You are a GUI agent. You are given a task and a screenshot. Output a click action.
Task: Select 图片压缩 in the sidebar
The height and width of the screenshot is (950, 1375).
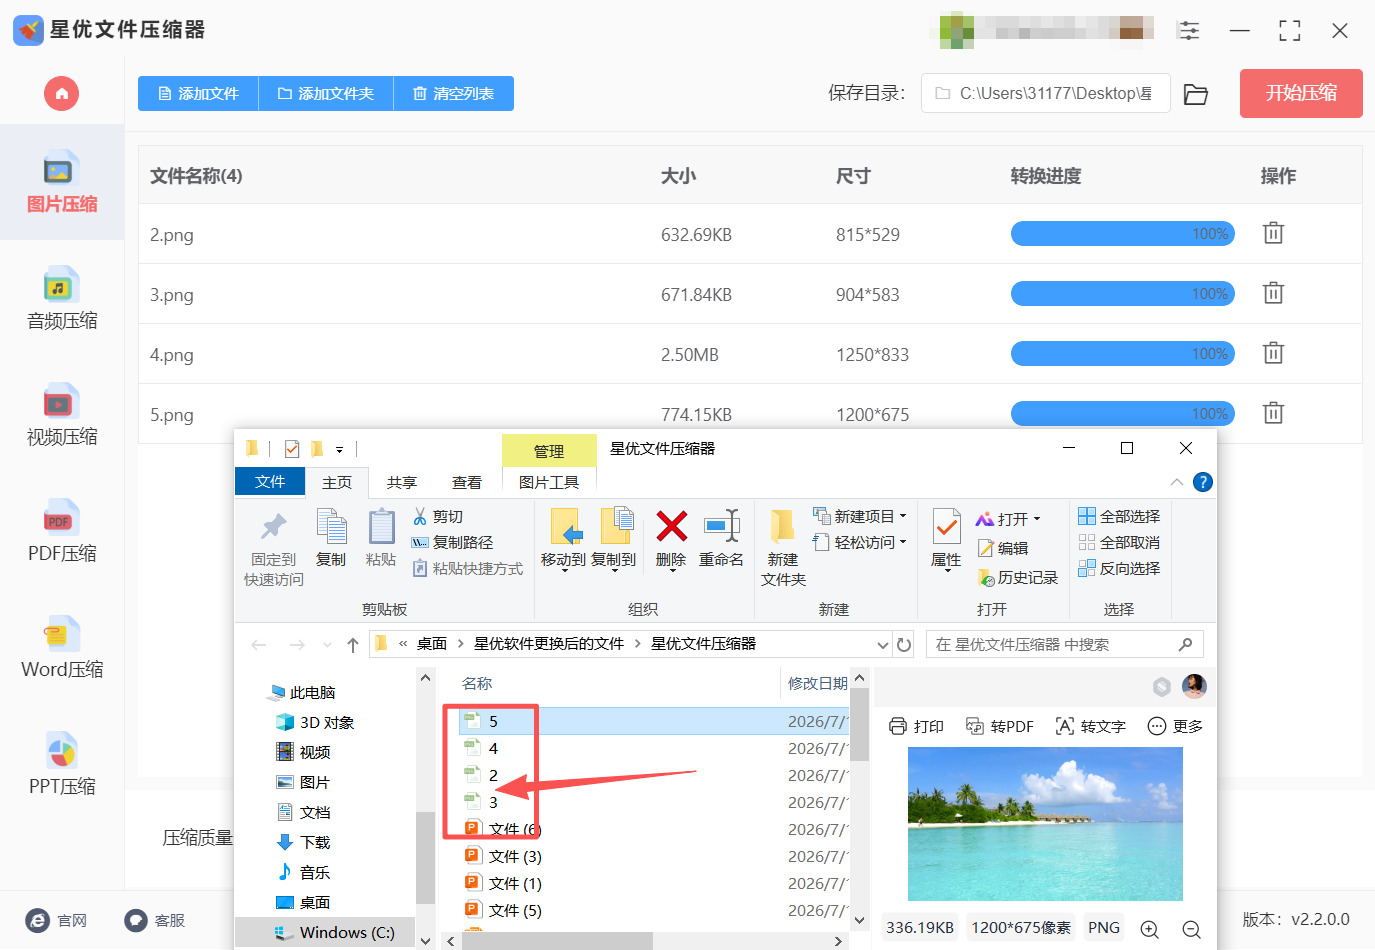(62, 183)
